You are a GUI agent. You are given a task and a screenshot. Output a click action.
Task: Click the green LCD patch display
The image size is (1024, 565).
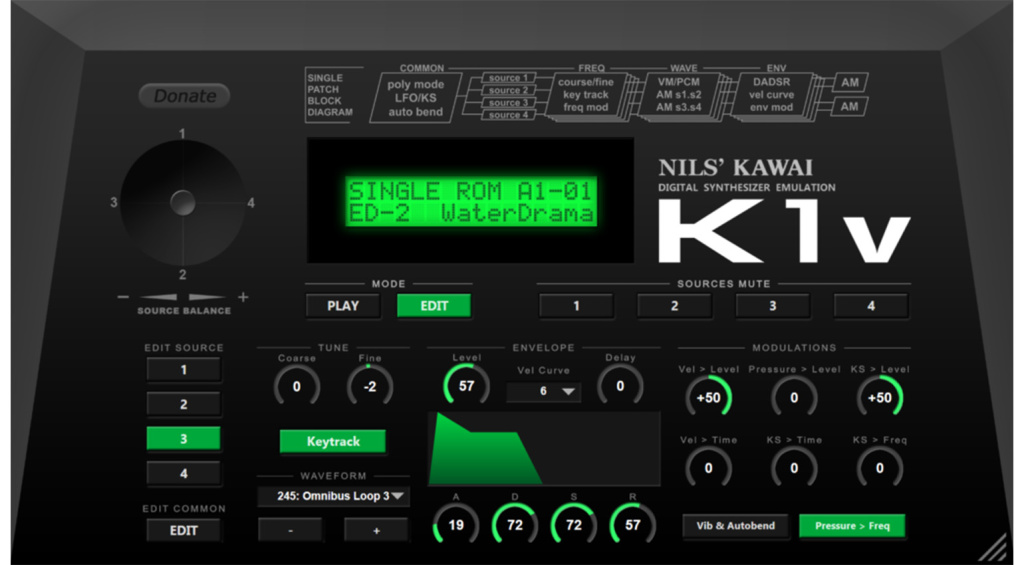[471, 202]
